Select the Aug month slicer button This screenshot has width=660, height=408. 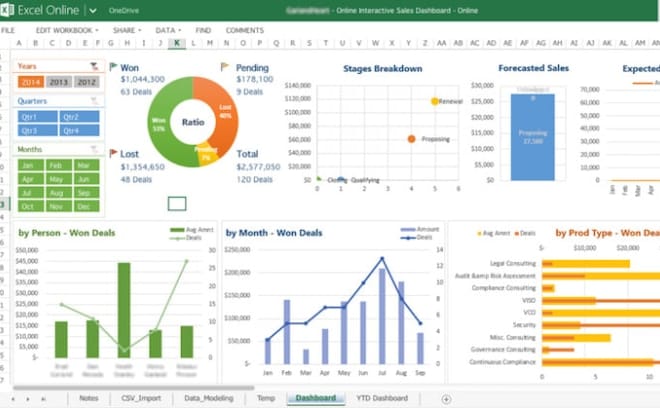(59, 193)
